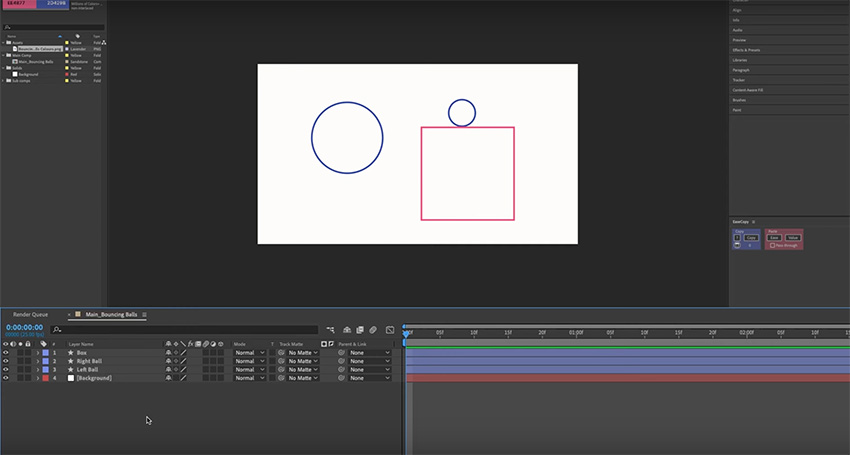Open the Align panel
This screenshot has height=455, width=850.
coord(737,10)
